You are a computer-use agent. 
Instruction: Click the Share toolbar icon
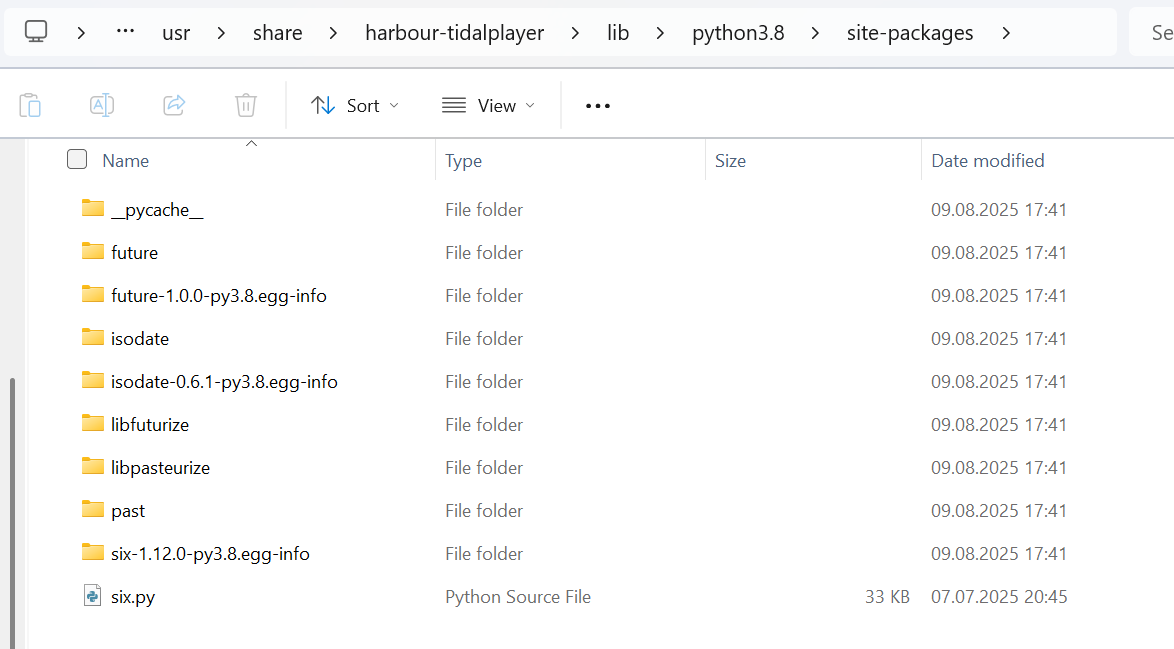pos(174,105)
